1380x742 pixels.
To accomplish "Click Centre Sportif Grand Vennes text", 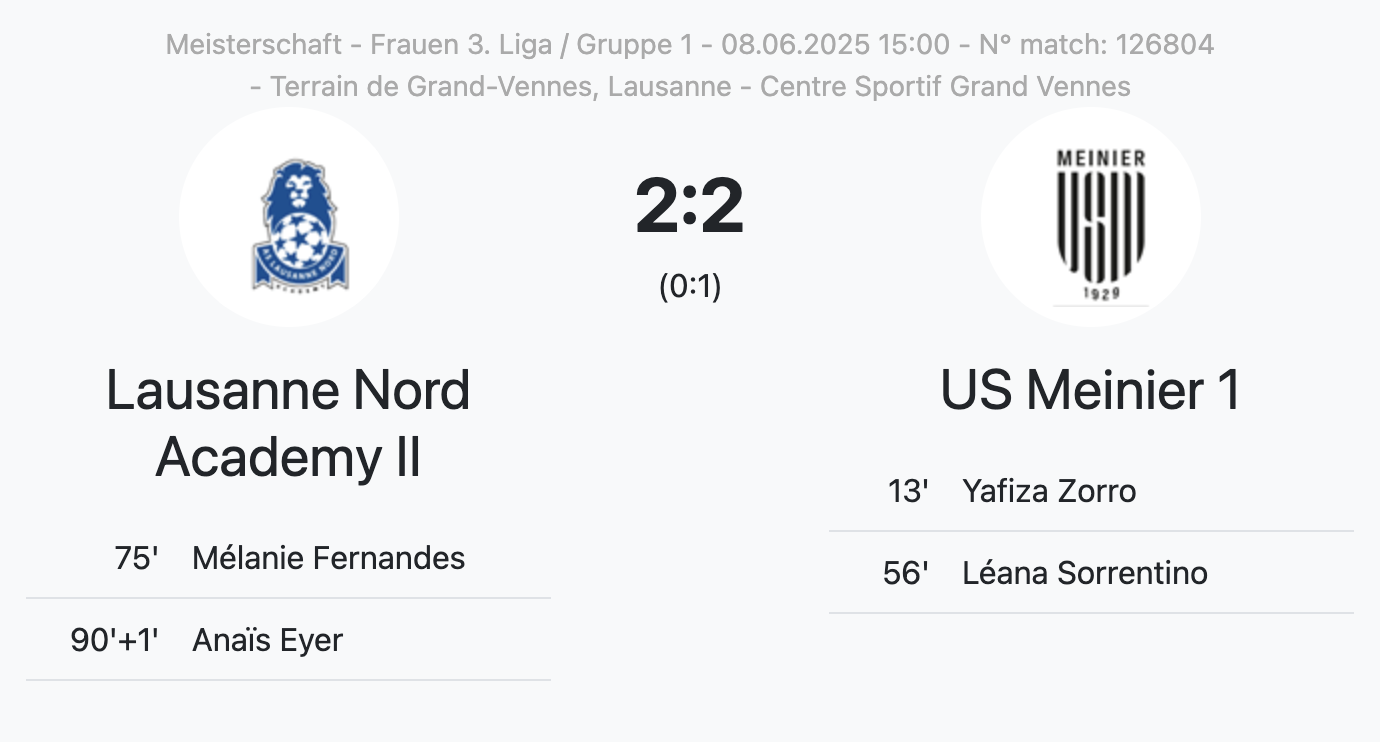I will [x=945, y=87].
